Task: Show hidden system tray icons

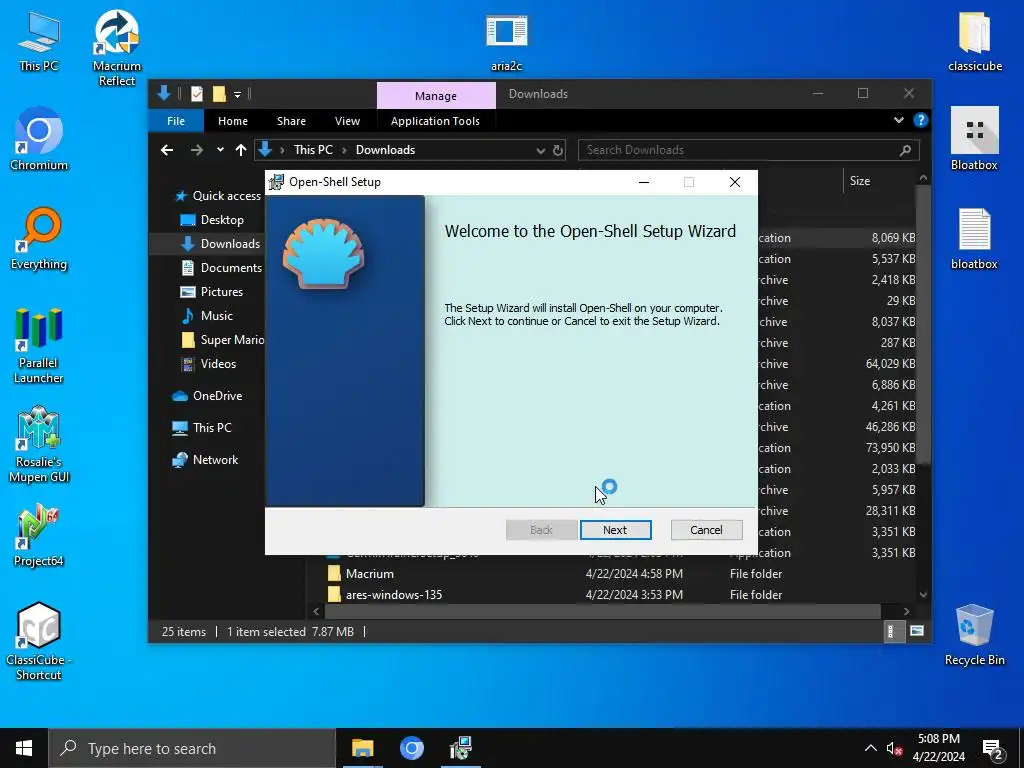Action: tap(871, 748)
